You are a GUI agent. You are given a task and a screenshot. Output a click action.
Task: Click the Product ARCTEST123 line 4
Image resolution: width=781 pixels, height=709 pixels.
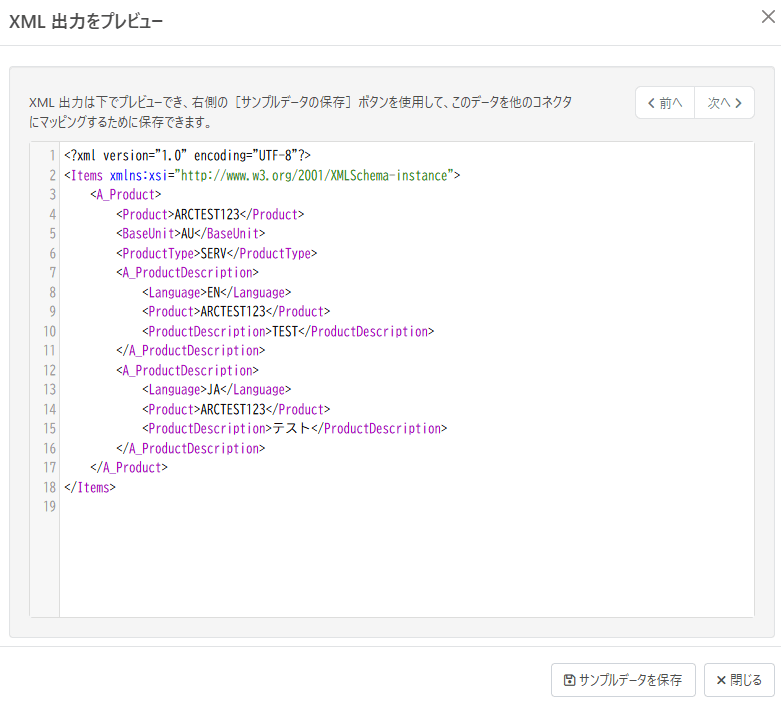tap(210, 214)
